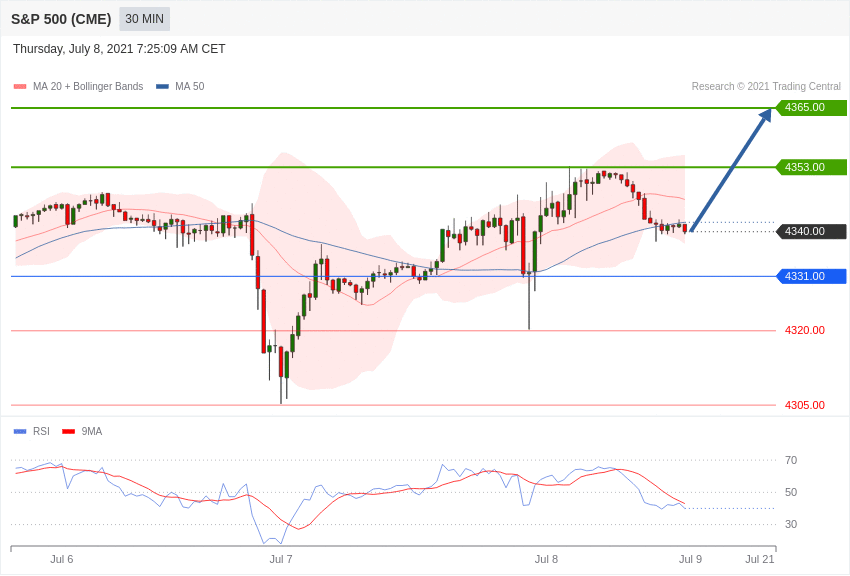Image resolution: width=850 pixels, height=576 pixels.
Task: Click the blue RSI legend swatch
Action: pos(20,431)
